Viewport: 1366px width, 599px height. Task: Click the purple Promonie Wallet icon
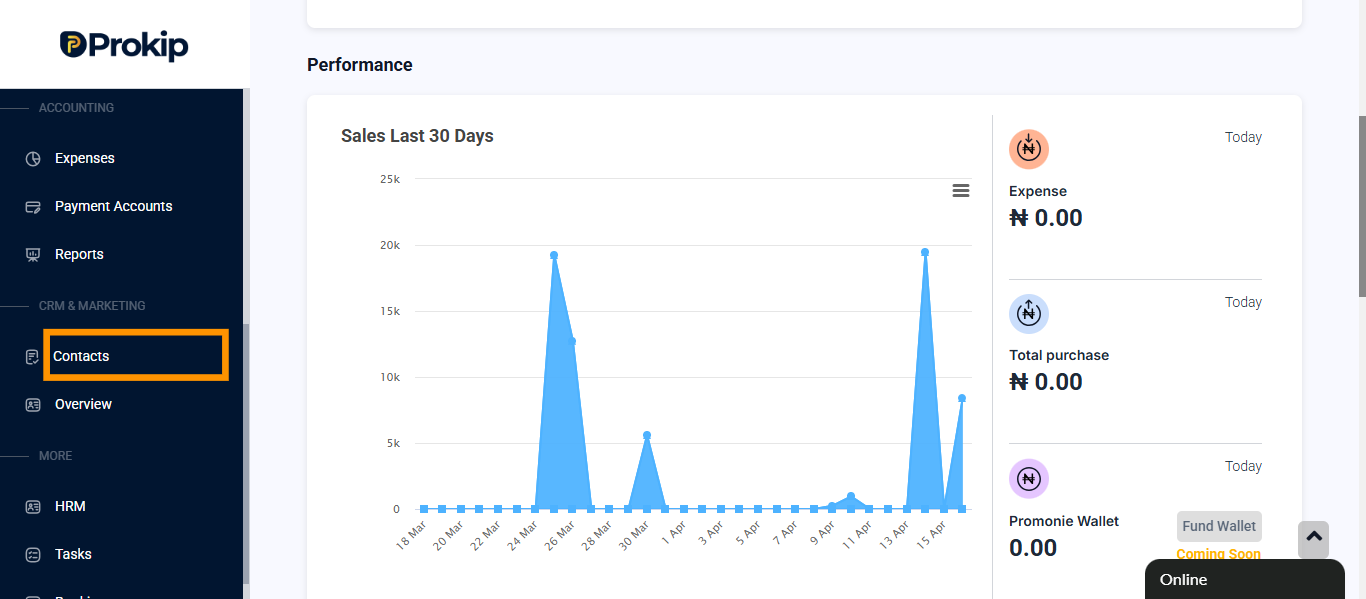[x=1028, y=478]
